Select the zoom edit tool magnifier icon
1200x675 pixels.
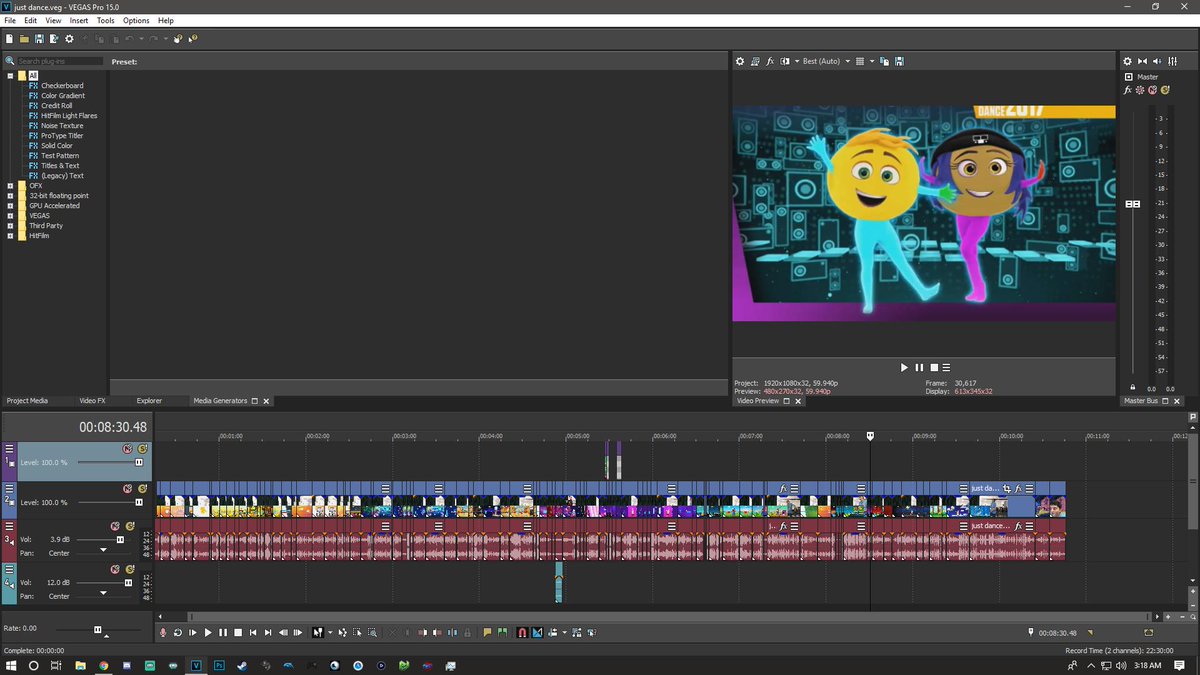click(372, 632)
